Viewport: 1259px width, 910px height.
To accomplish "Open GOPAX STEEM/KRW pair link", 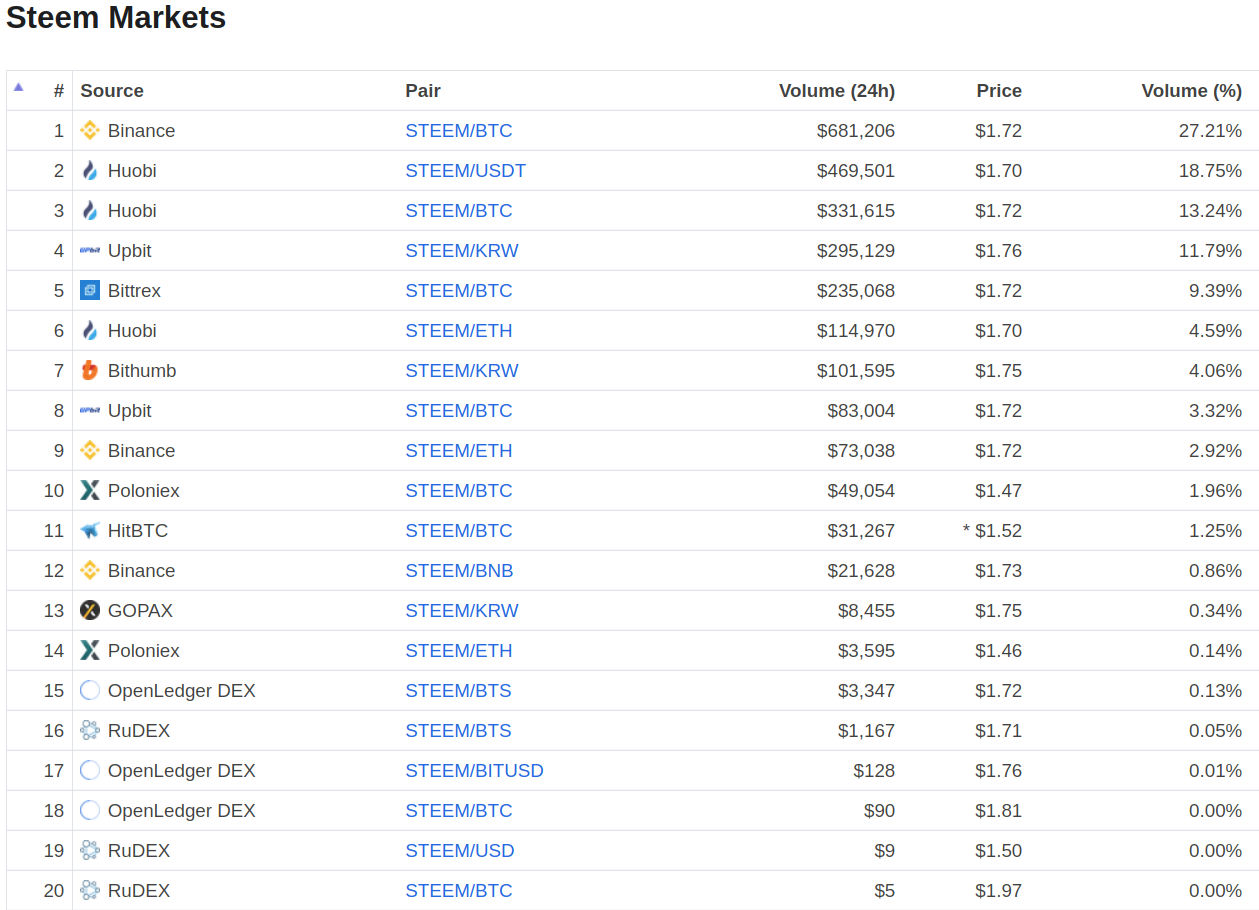I will [x=462, y=610].
